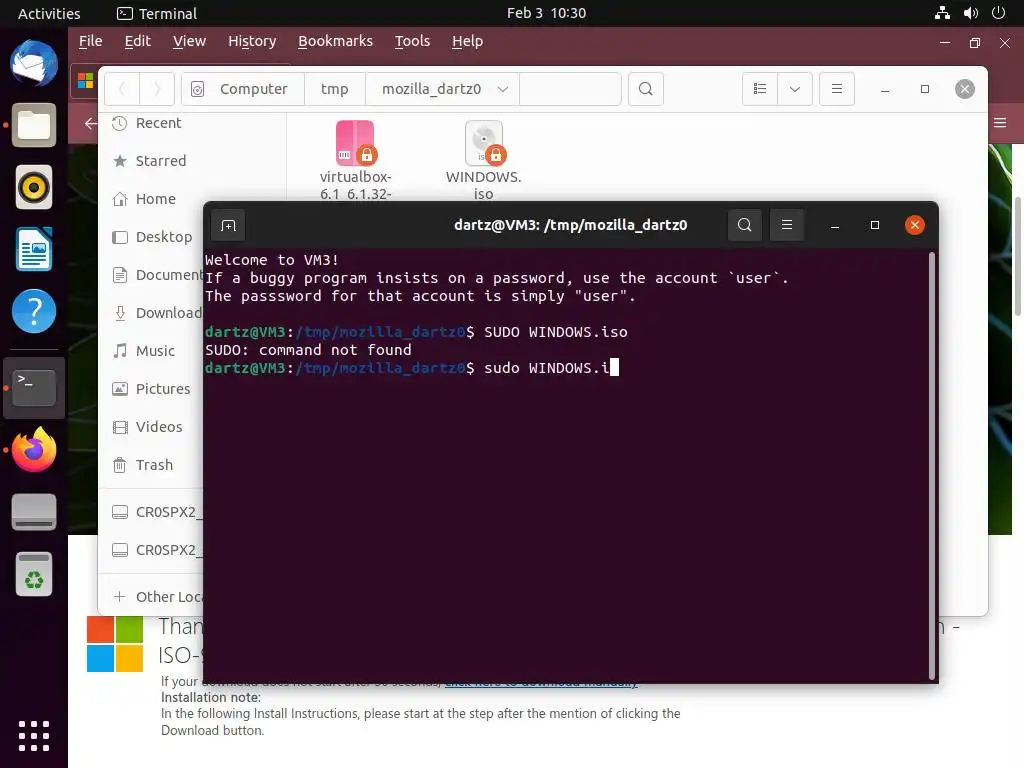Image resolution: width=1024 pixels, height=768 pixels.
Task: Open the File menu
Action: pos(90,41)
